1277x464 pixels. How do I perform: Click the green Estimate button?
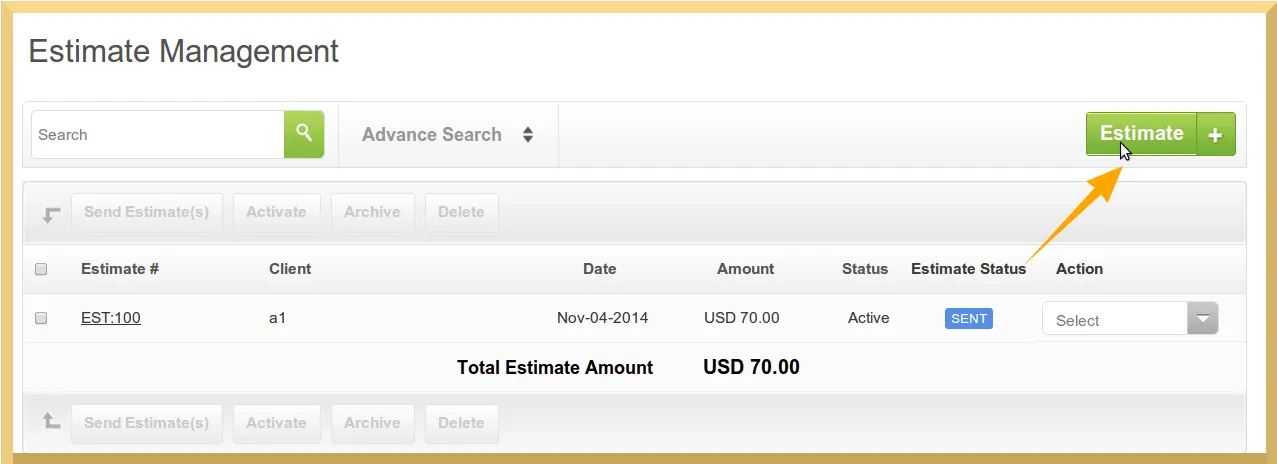coord(1141,134)
